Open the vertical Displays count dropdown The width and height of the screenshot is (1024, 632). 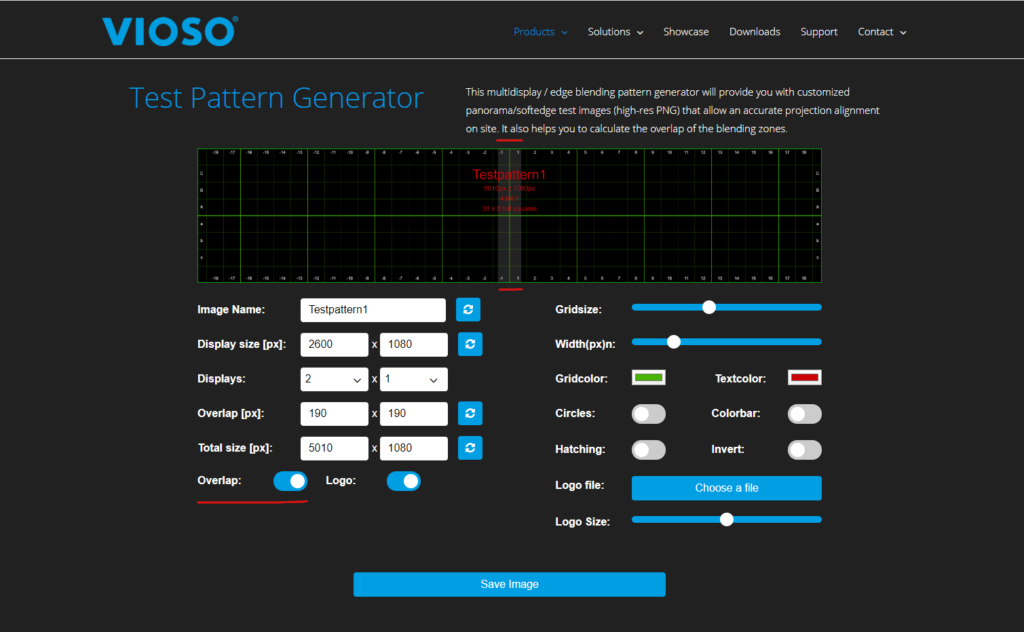[x=413, y=380]
